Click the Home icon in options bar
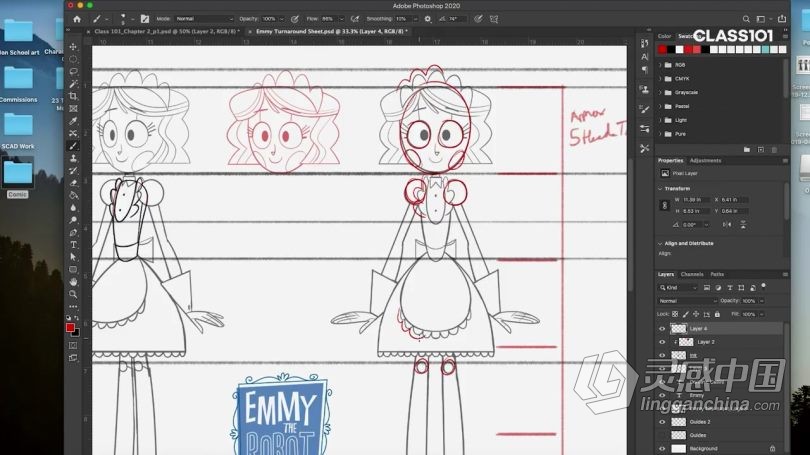This screenshot has height=455, width=810. 77,19
